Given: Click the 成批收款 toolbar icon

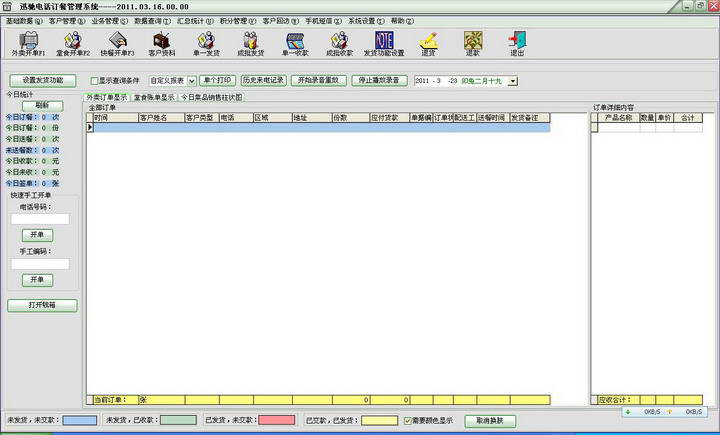Looking at the screenshot, I should click(339, 44).
